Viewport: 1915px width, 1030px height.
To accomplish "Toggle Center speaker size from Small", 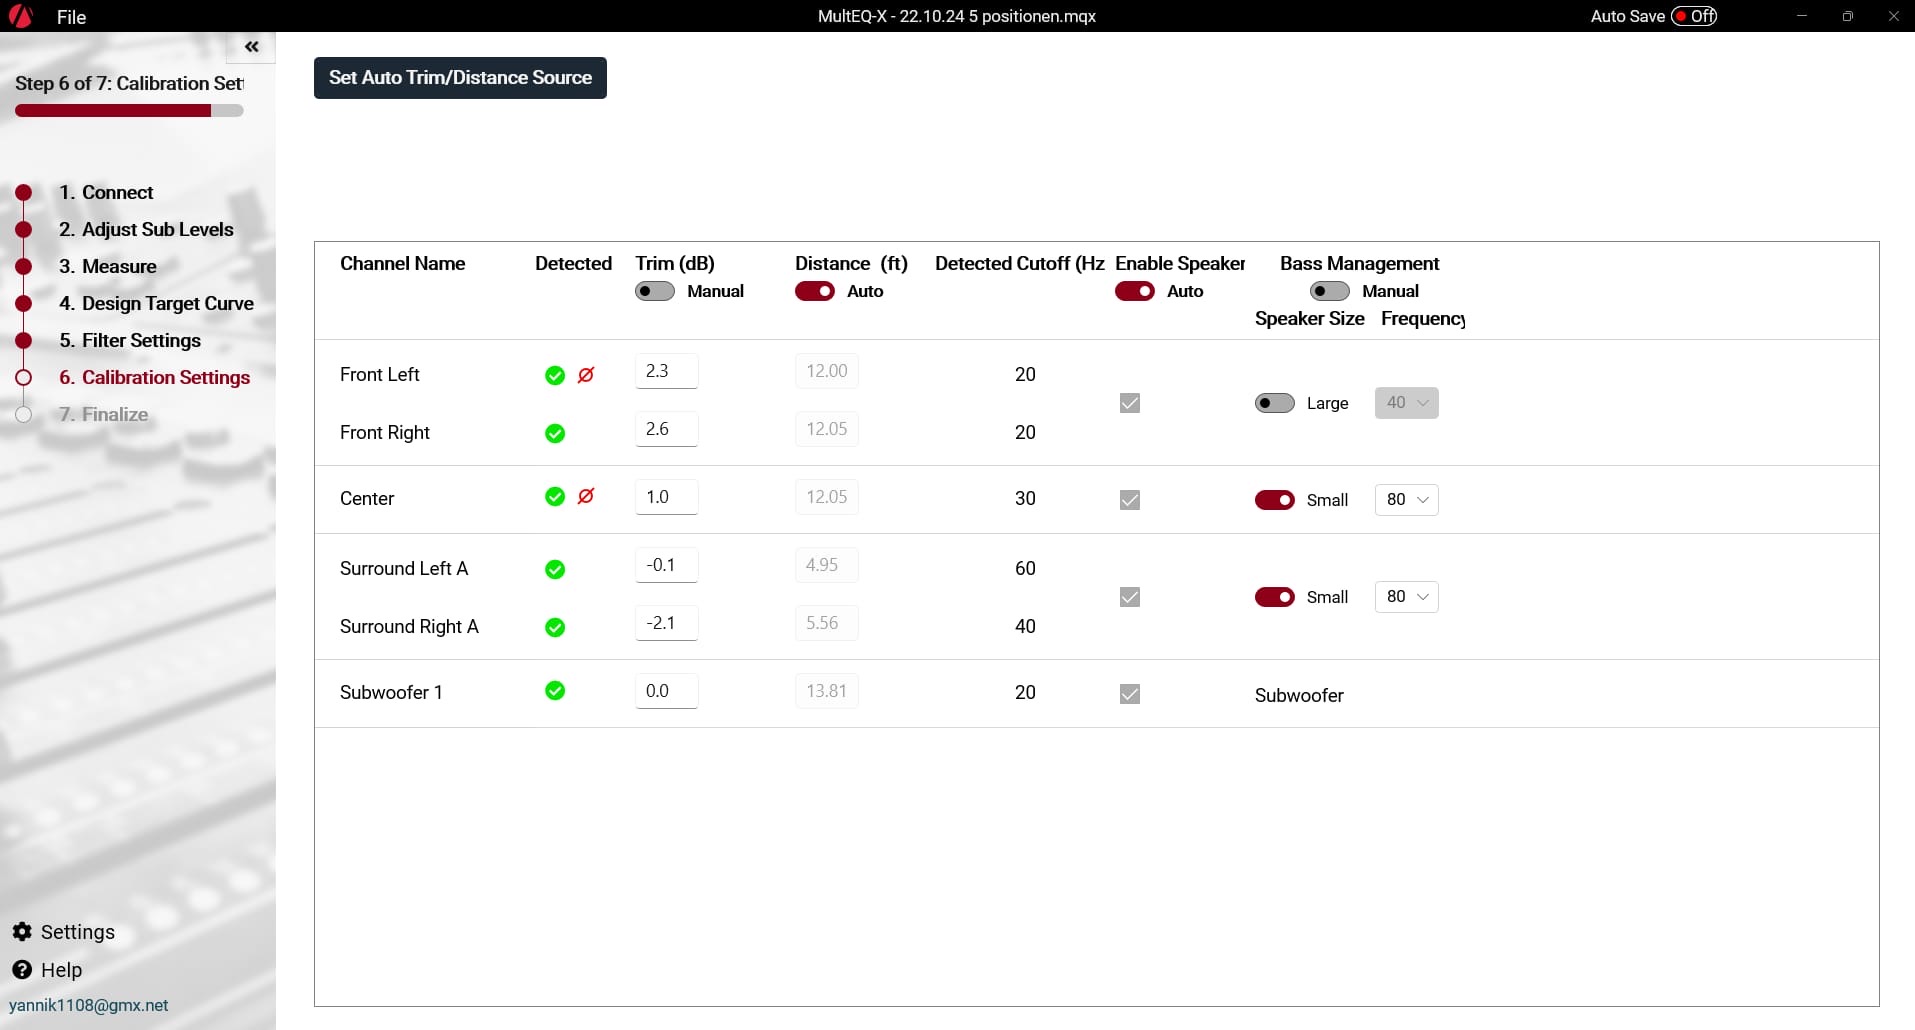I will (x=1275, y=500).
